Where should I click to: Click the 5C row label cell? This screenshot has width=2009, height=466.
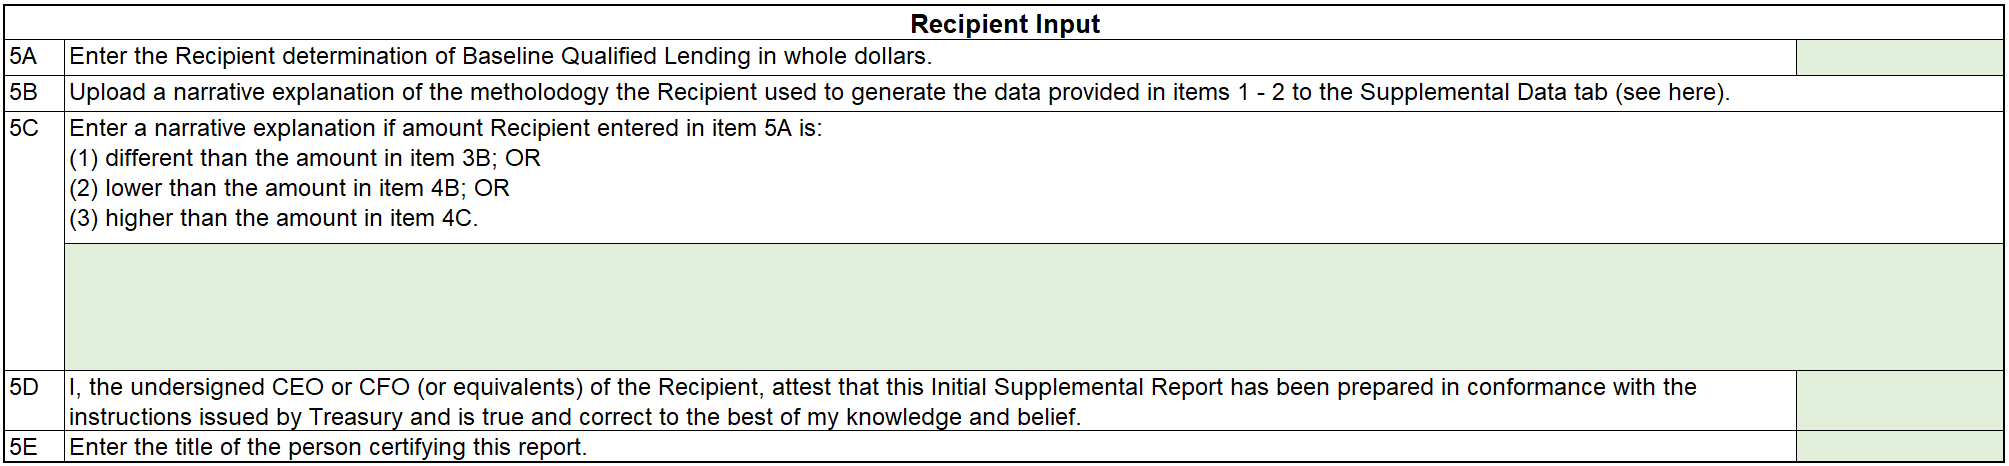[34, 240]
